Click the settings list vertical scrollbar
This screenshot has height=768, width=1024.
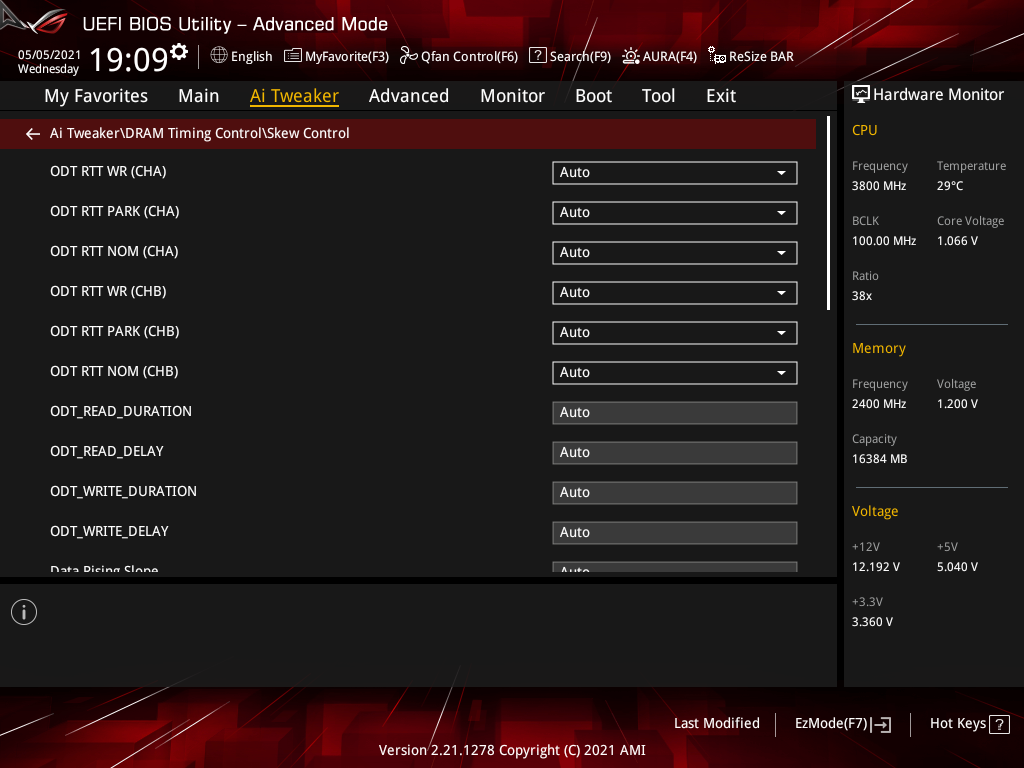pos(829,214)
